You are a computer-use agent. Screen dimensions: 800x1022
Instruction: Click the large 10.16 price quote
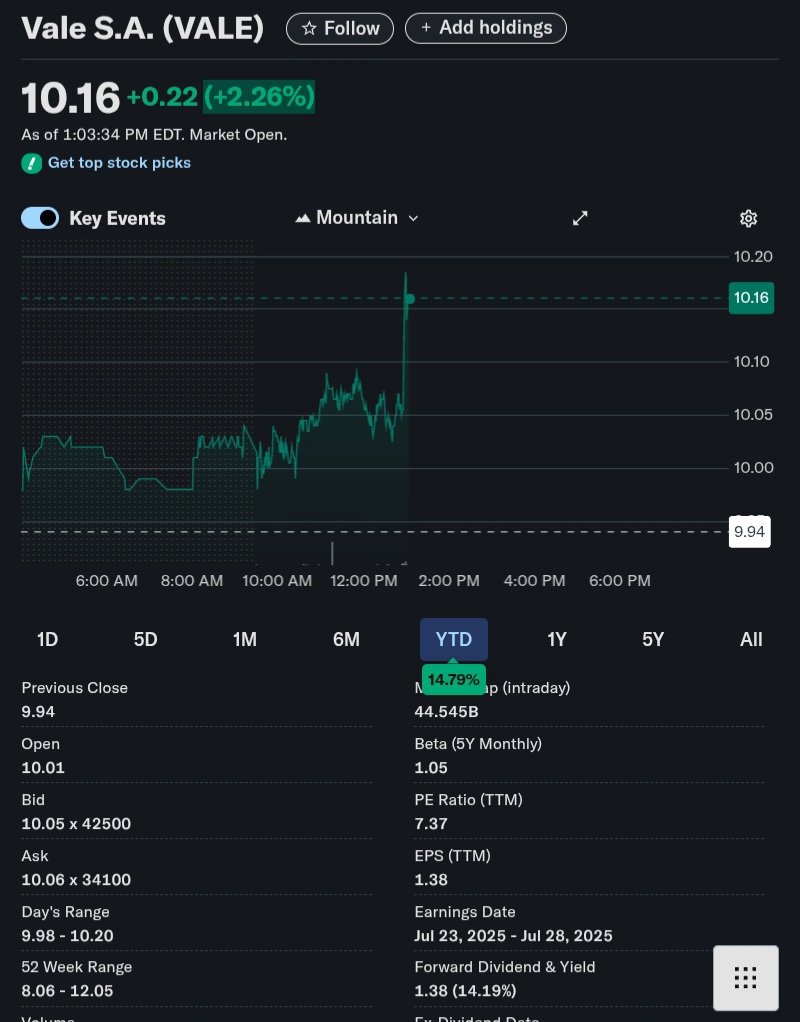coord(70,98)
